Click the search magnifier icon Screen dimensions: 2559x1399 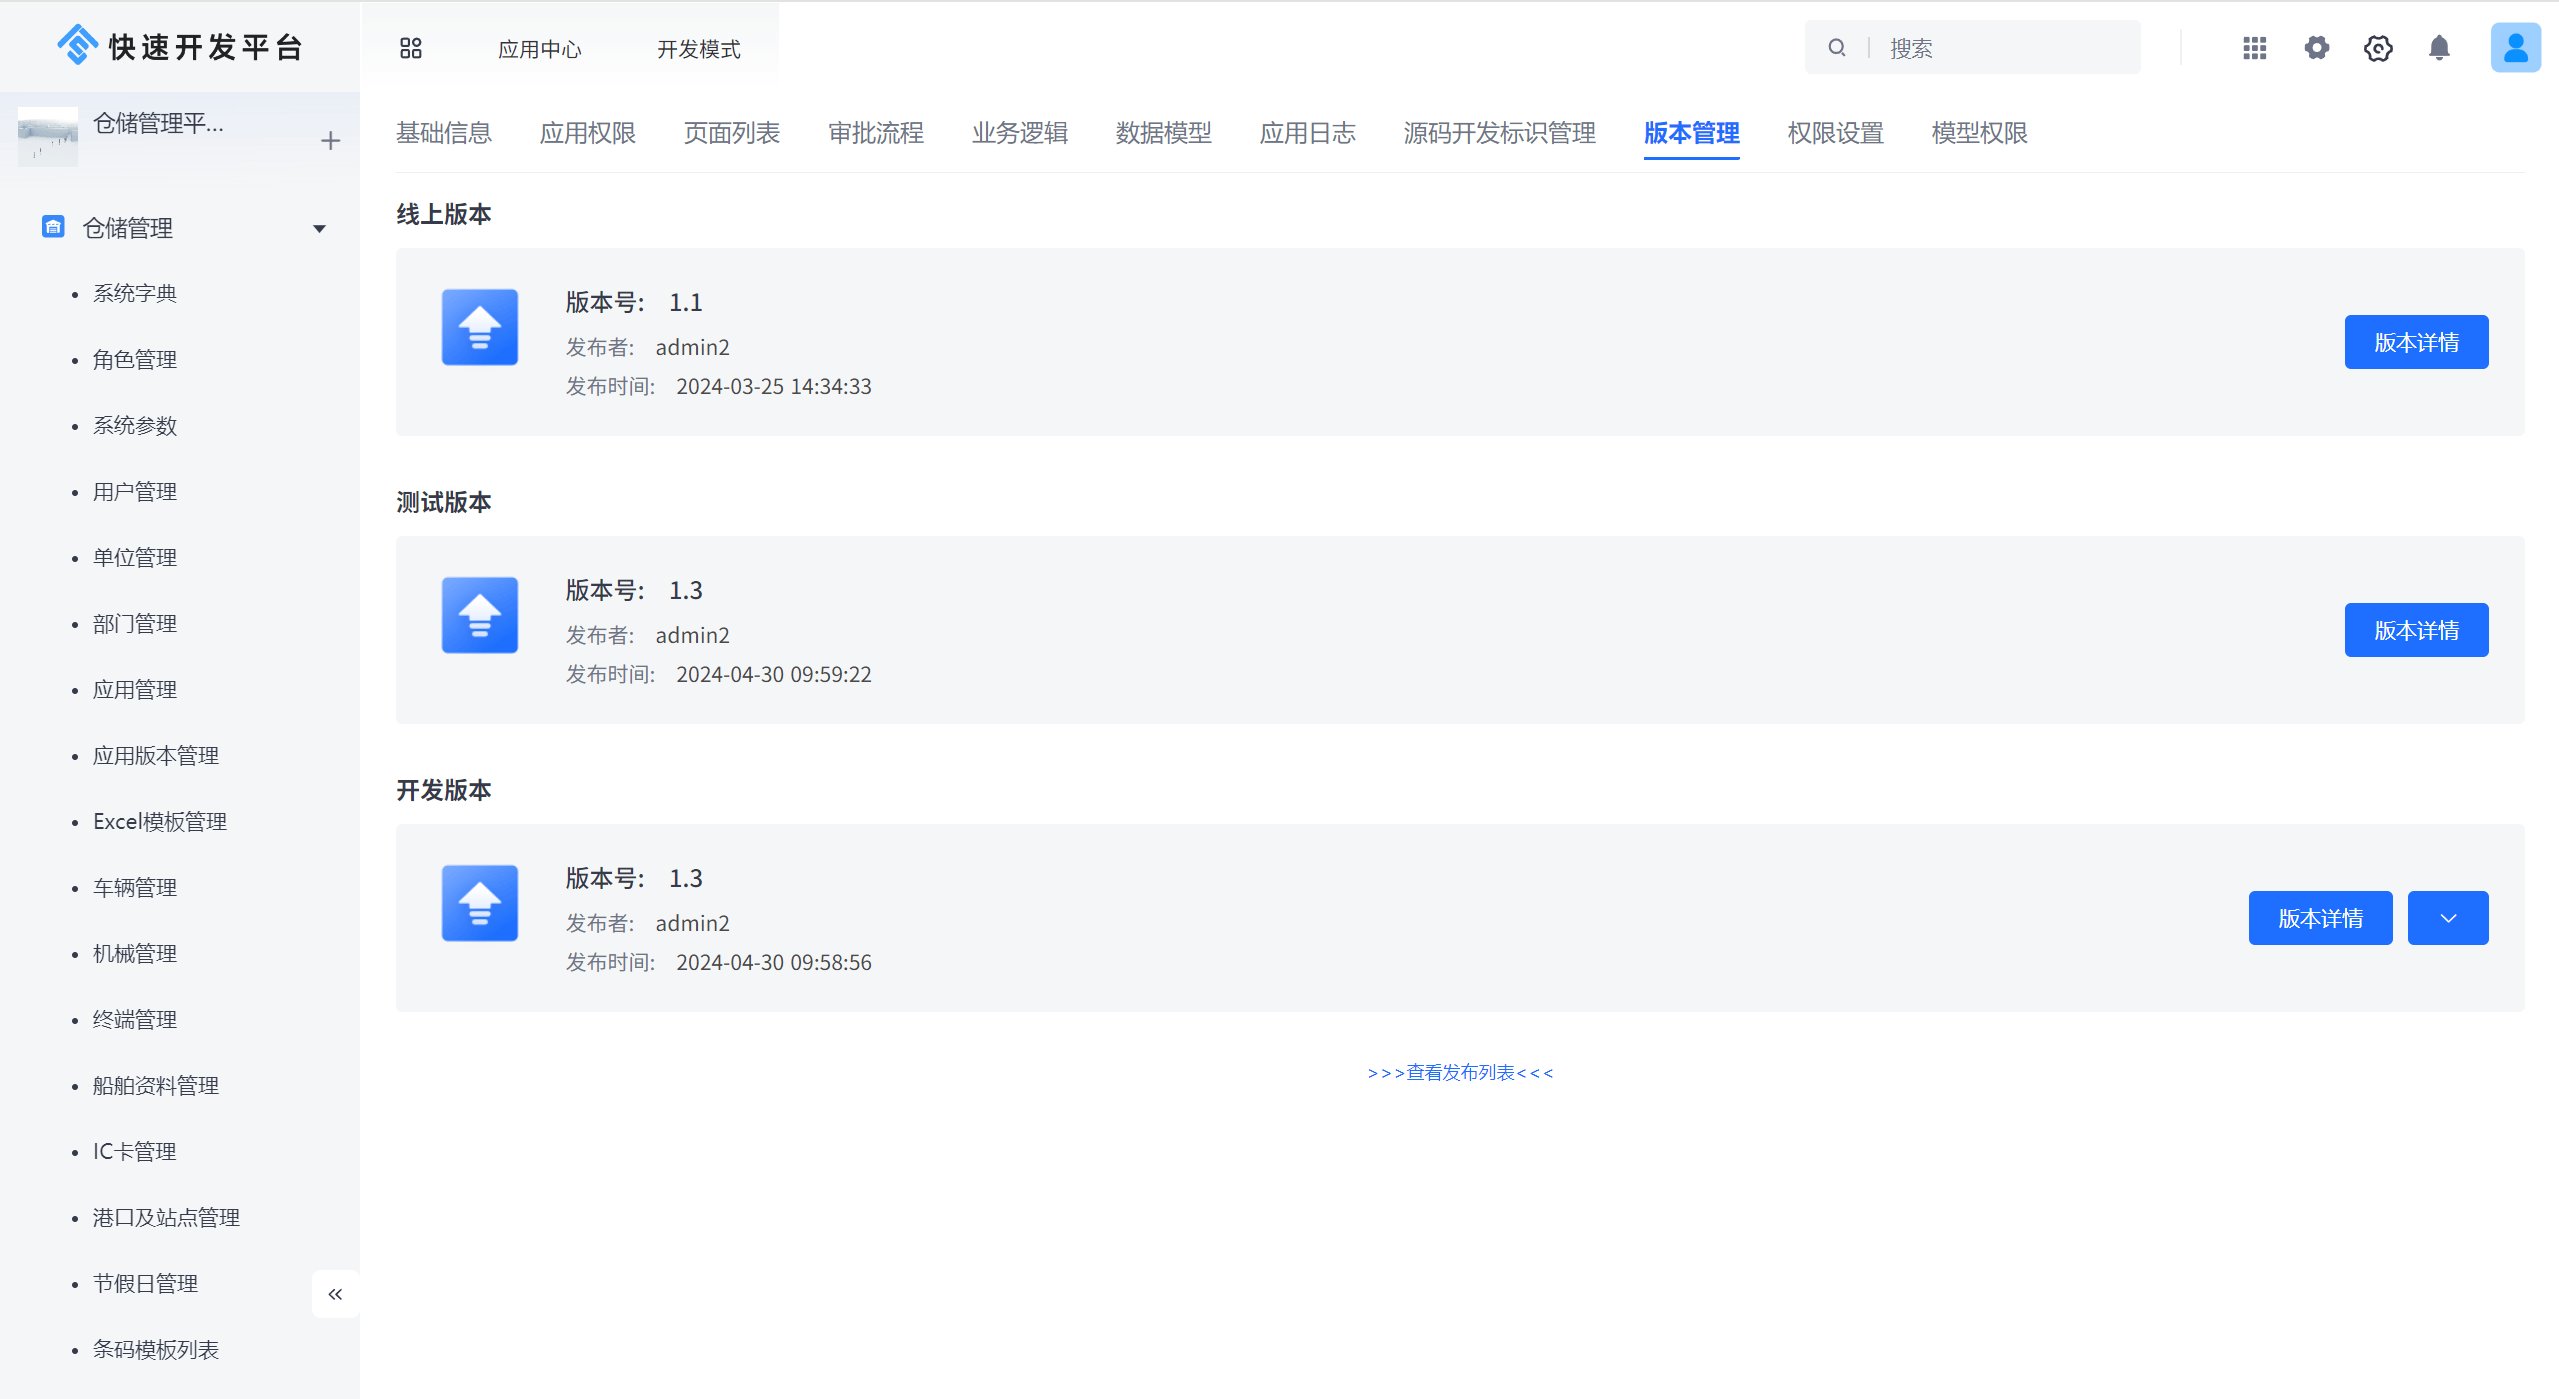coord(1837,48)
